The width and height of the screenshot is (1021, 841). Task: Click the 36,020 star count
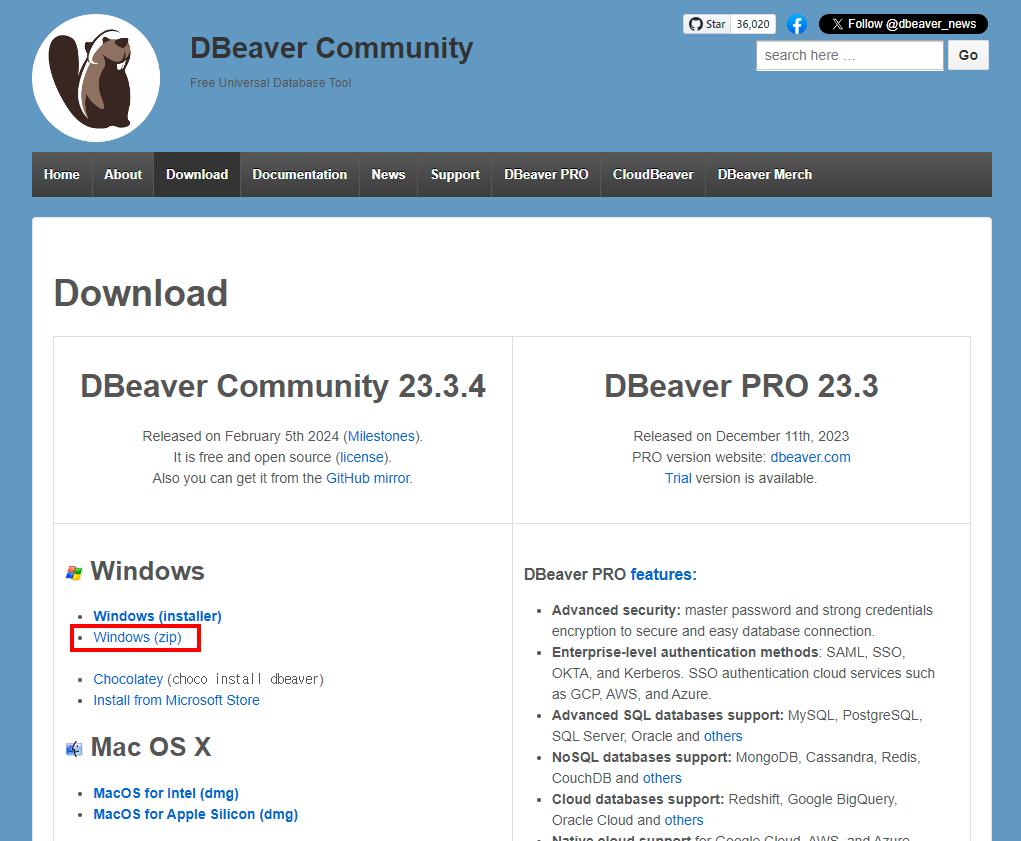coord(753,24)
